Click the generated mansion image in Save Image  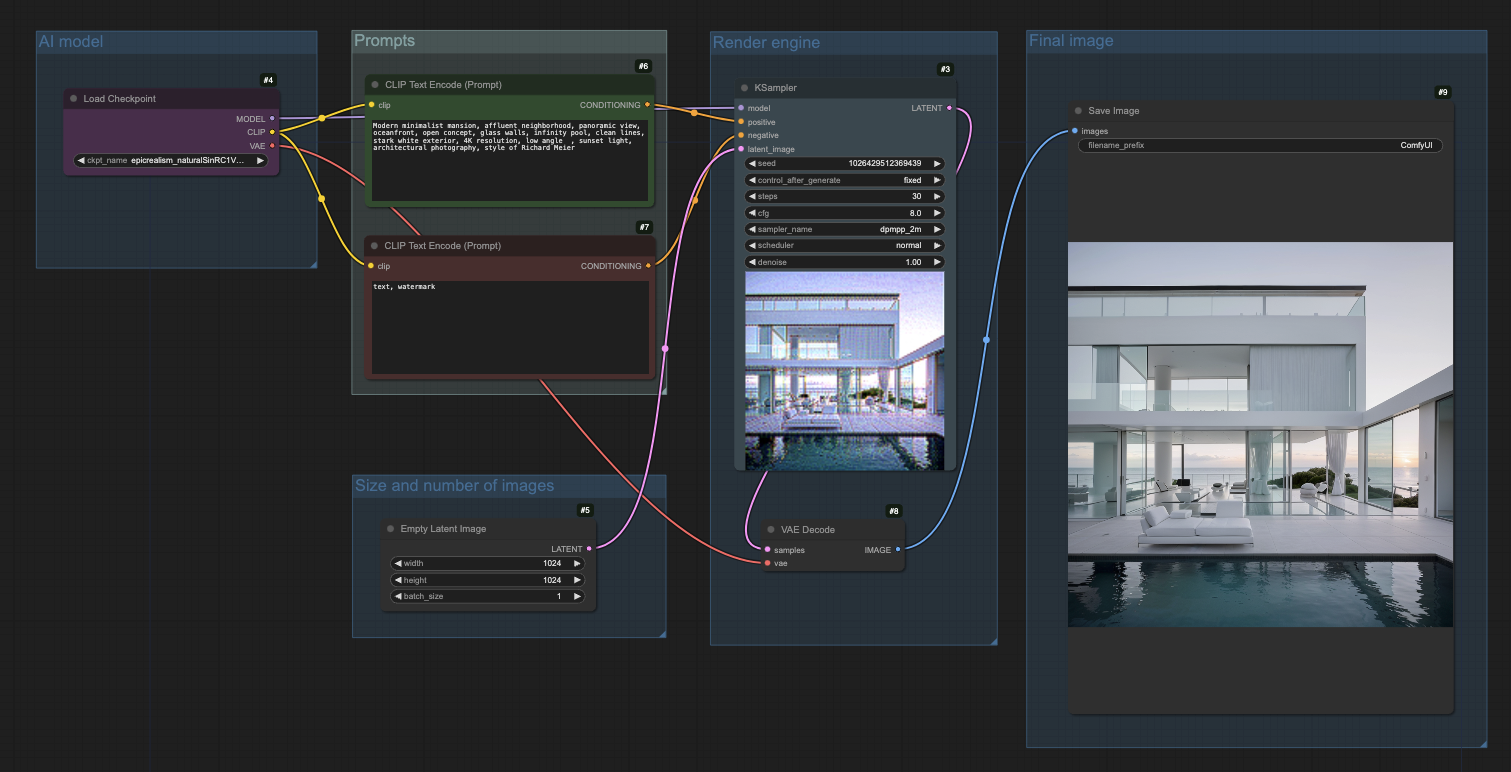coord(1260,435)
